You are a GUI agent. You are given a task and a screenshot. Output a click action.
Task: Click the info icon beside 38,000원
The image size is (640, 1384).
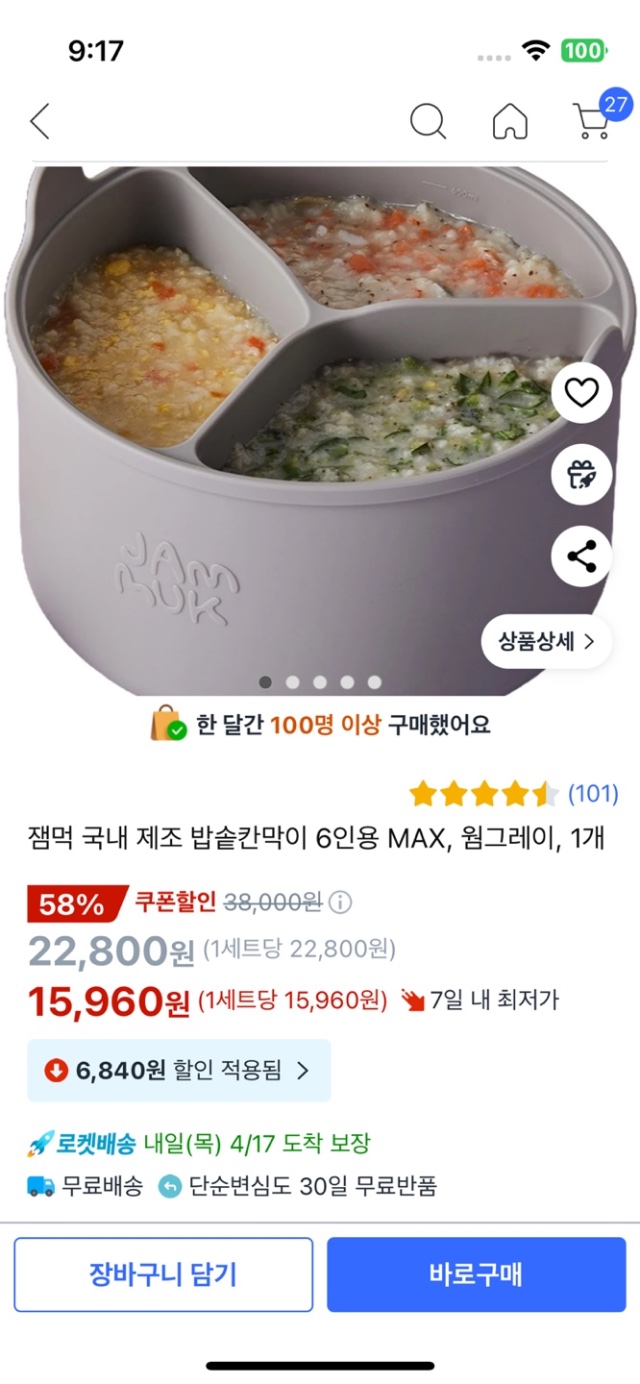(341, 903)
